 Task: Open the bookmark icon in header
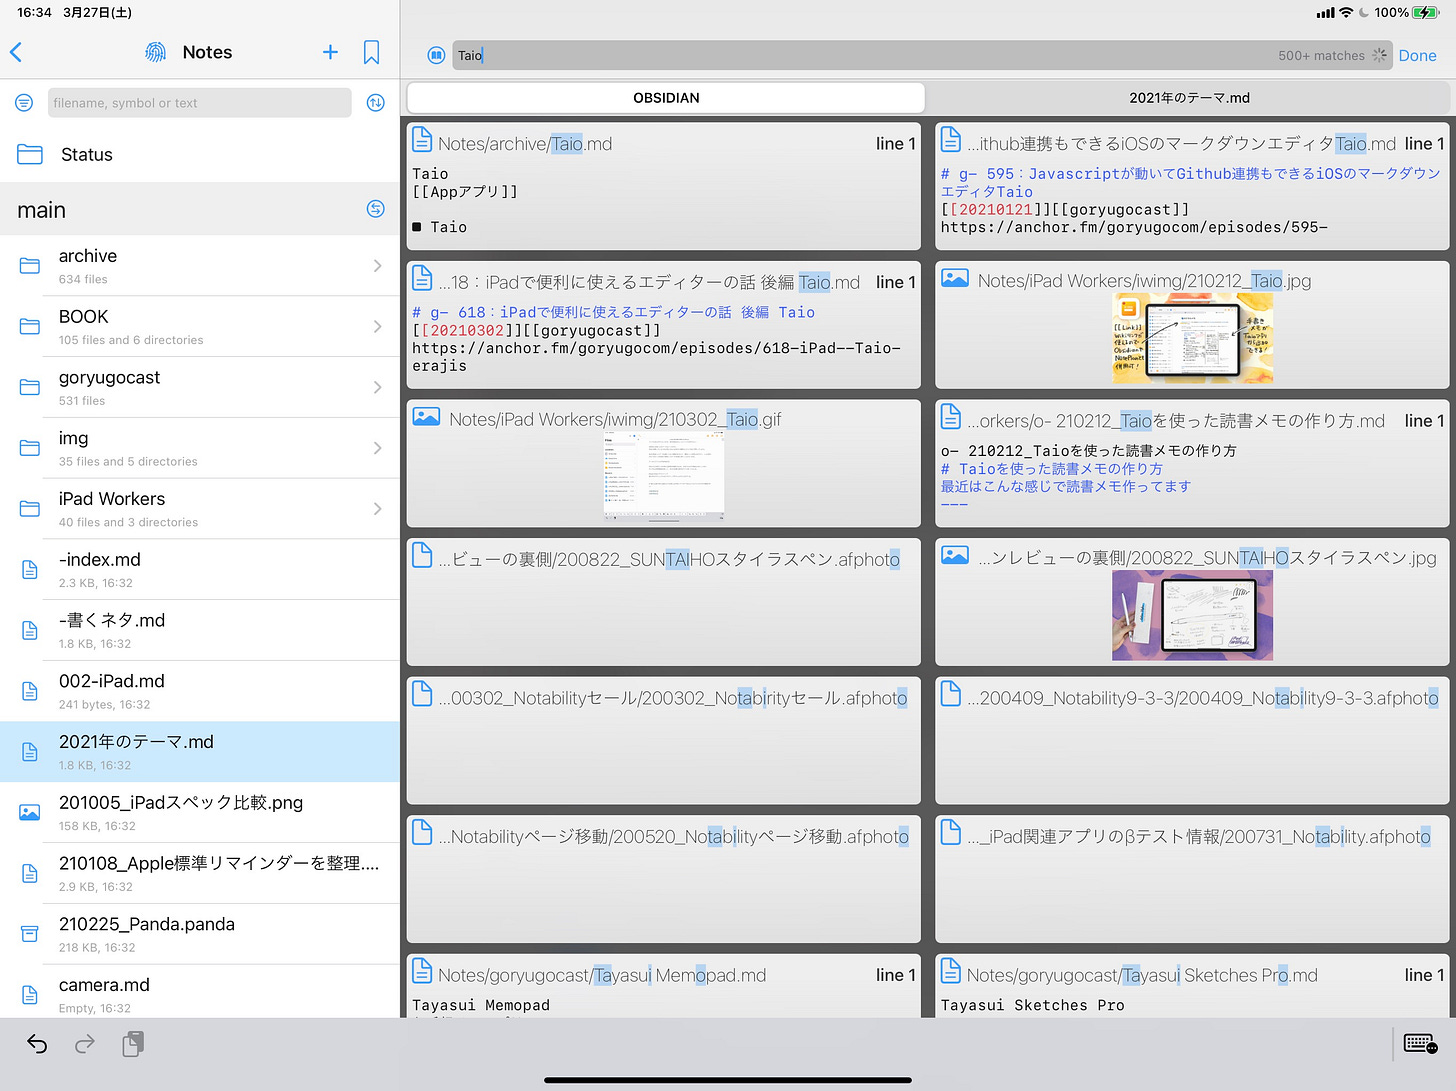point(371,52)
